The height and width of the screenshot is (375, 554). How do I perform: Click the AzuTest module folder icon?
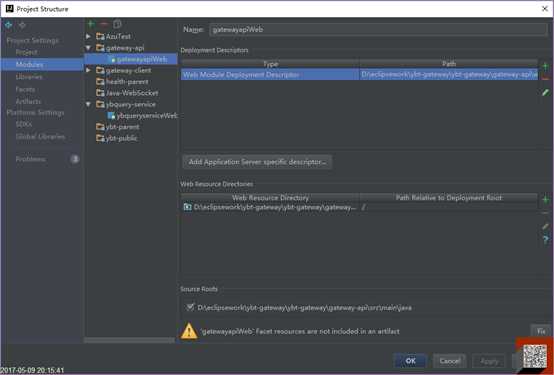click(x=100, y=36)
